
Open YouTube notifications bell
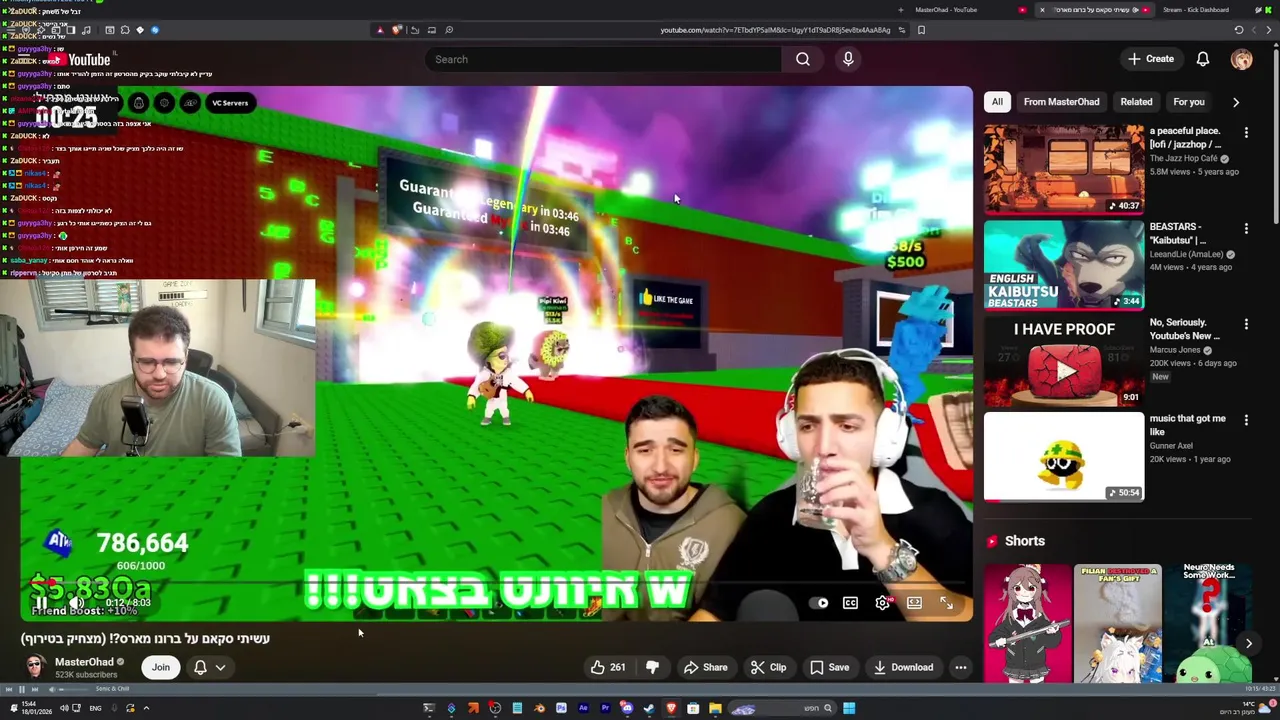click(1203, 59)
